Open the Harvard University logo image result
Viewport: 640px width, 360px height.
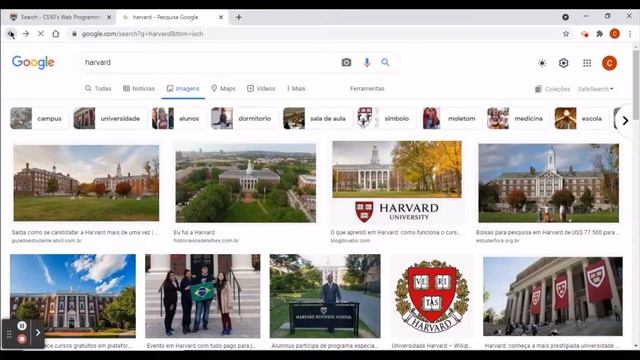pos(397,182)
